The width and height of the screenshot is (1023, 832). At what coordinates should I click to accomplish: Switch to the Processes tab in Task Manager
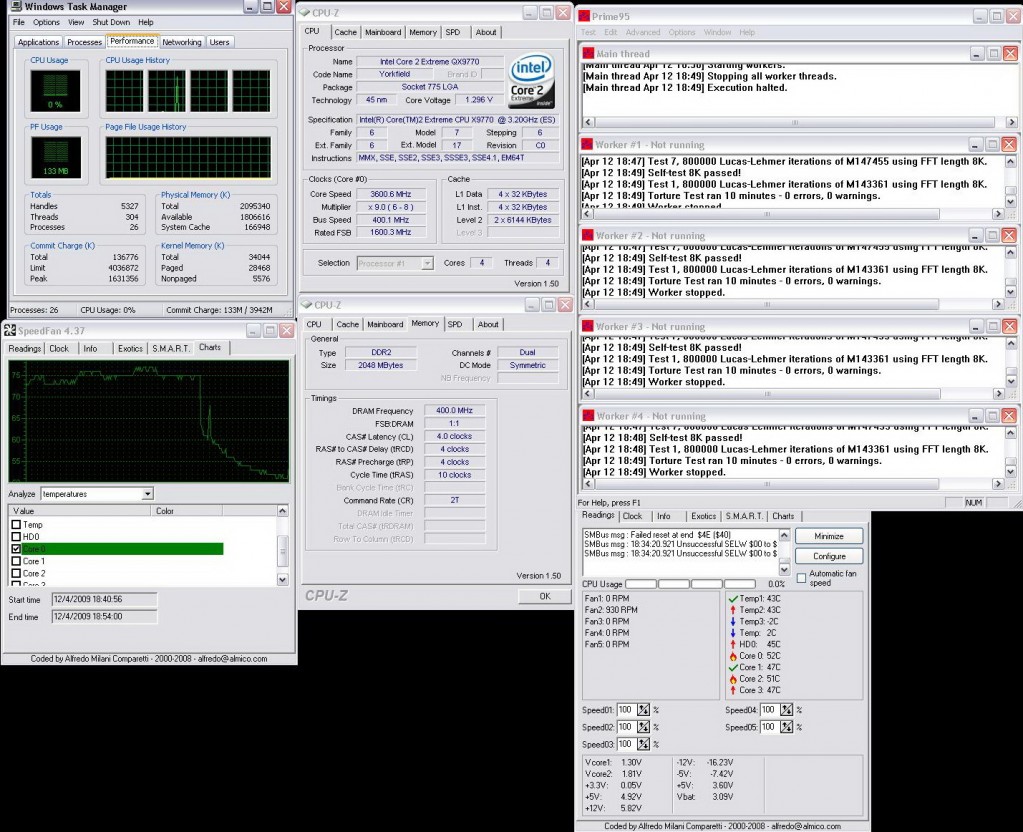pyautogui.click(x=84, y=42)
